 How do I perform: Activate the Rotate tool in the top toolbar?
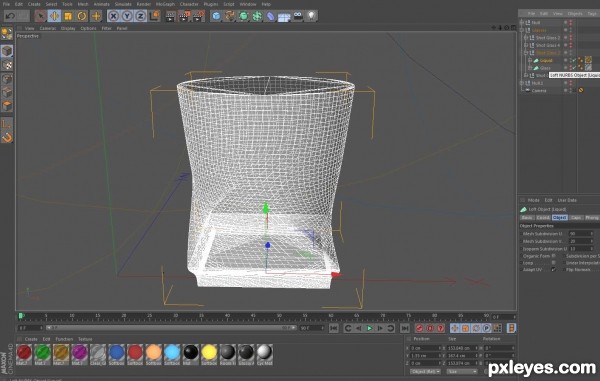click(82, 16)
